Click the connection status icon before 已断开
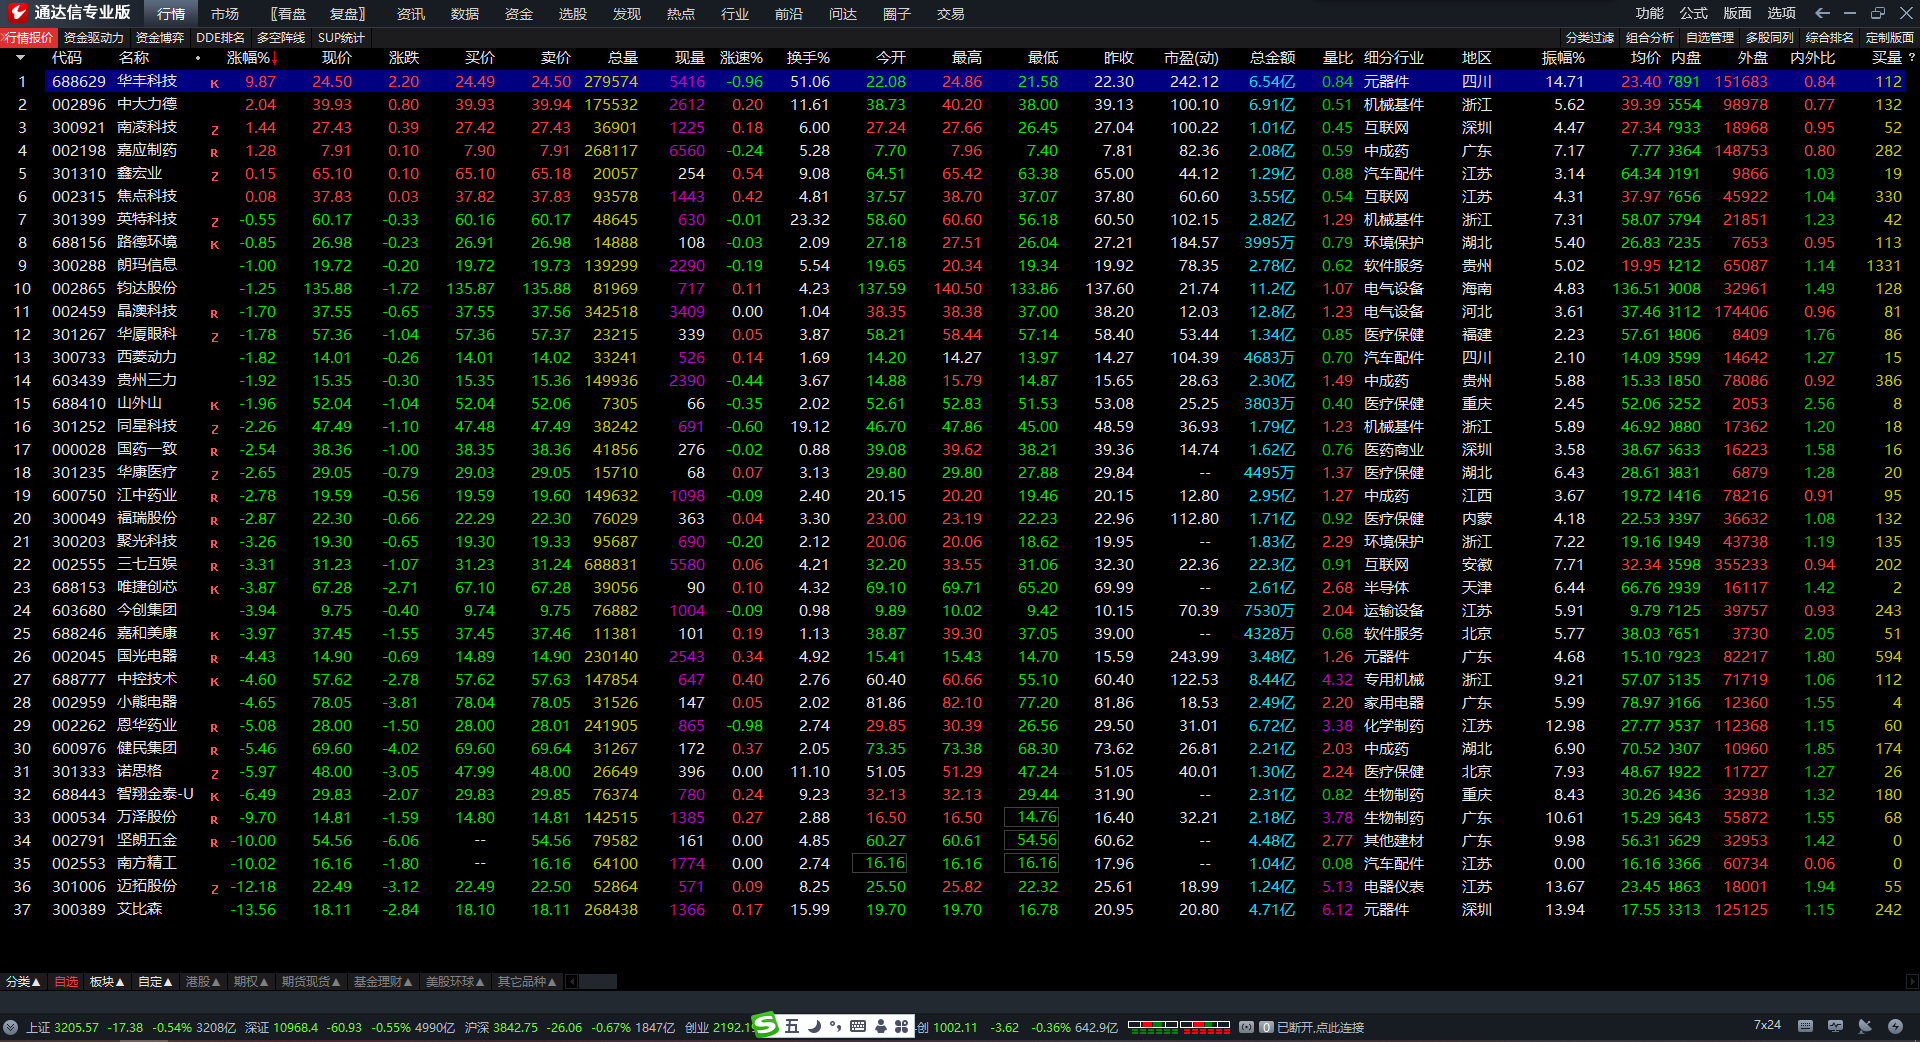 coord(1246,1027)
